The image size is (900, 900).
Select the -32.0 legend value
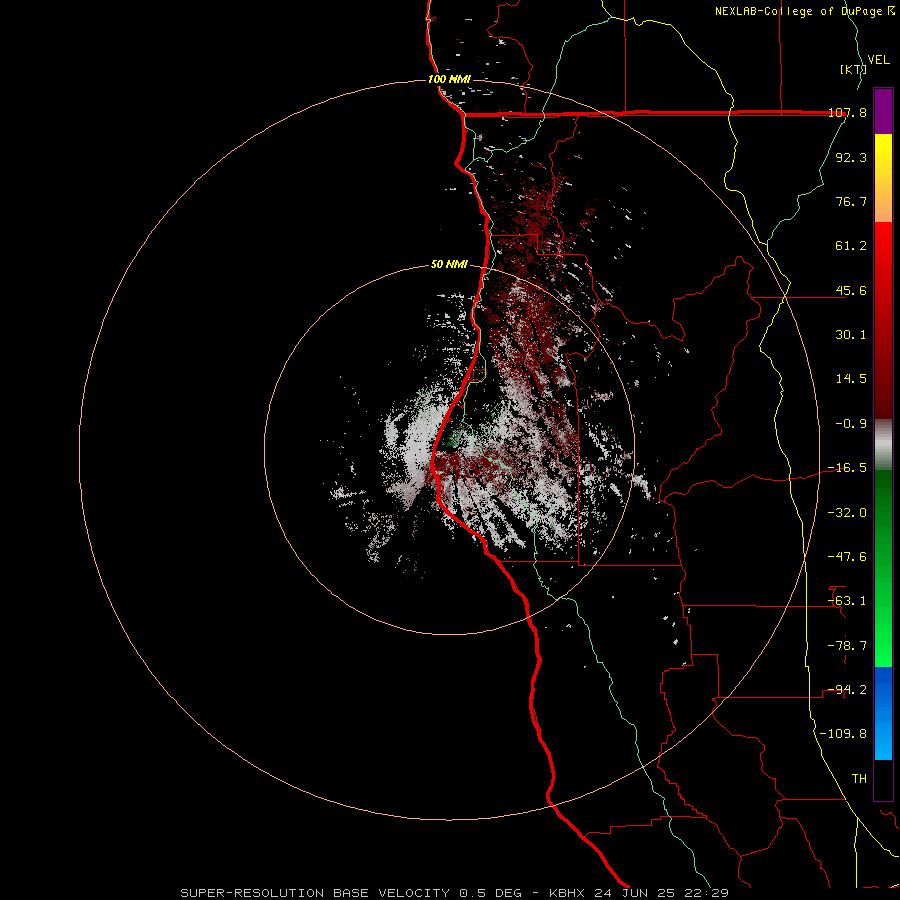click(x=847, y=513)
